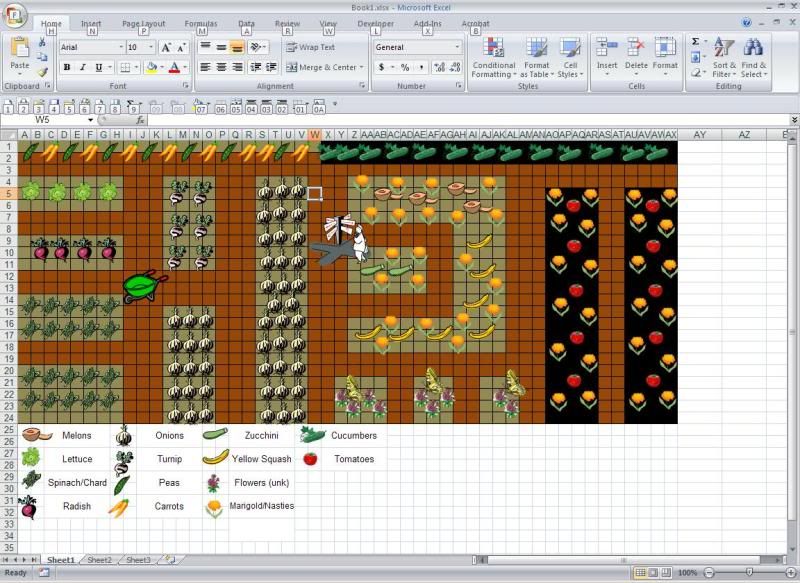Decrease cell indent
The width and height of the screenshot is (800, 583).
256,67
